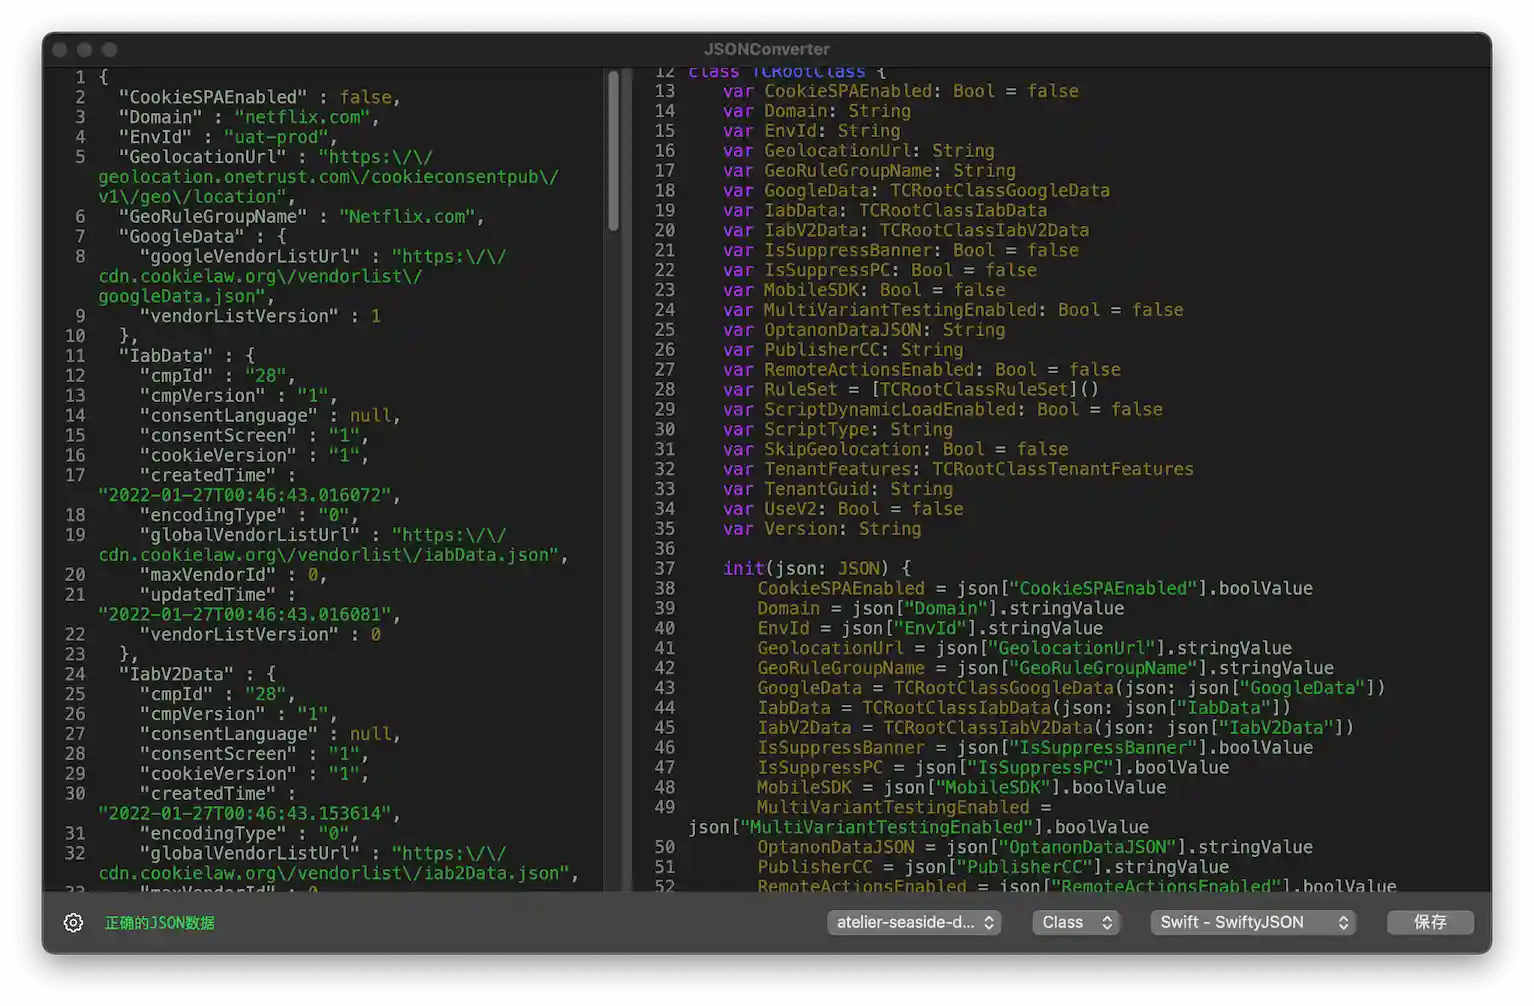Click the "IabV2Data" key in JSON editor

tap(175, 674)
